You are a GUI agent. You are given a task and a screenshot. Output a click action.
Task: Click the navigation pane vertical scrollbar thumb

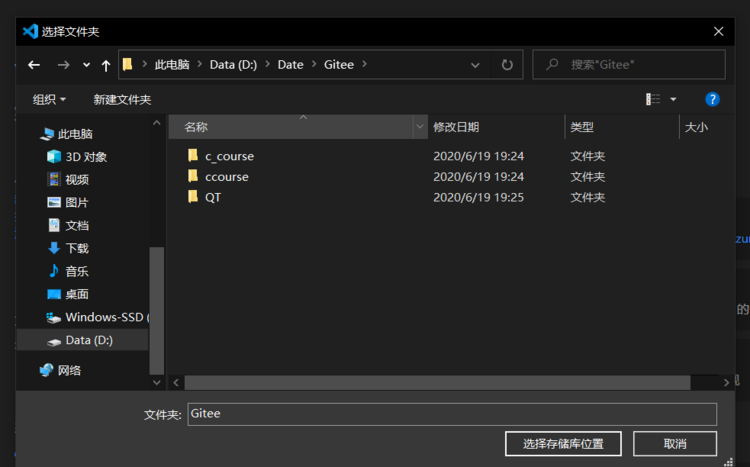[x=156, y=311]
